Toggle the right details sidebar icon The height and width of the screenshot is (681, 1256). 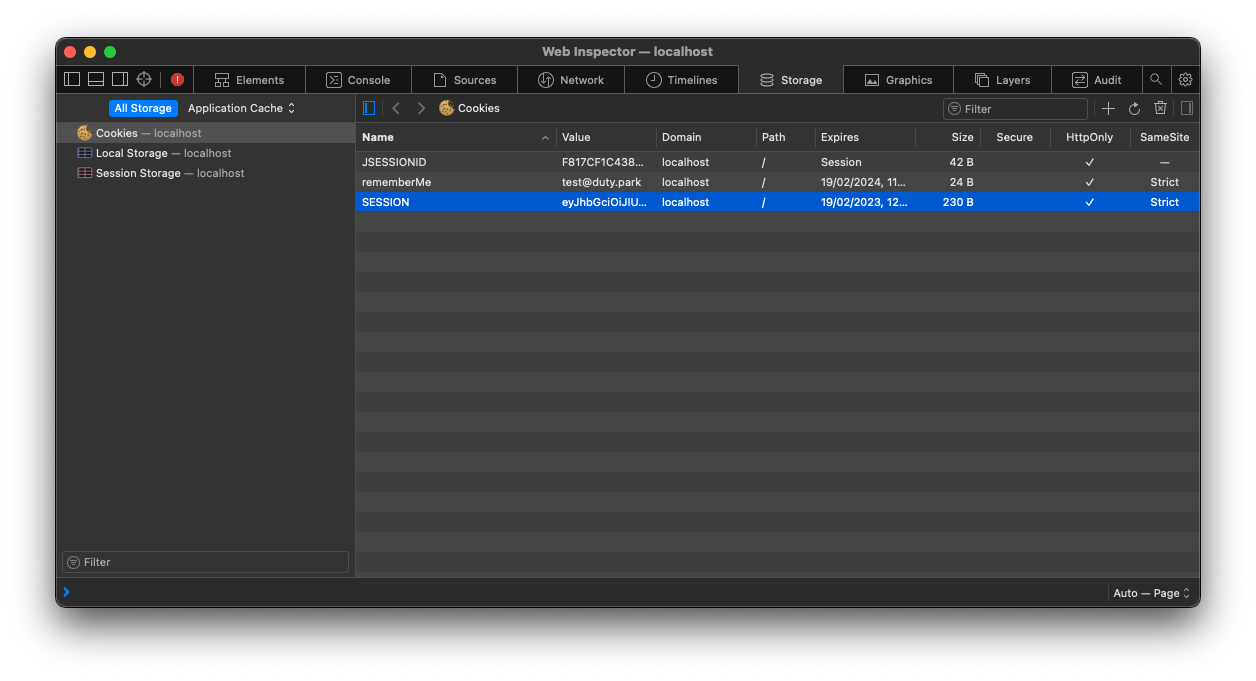[1187, 108]
